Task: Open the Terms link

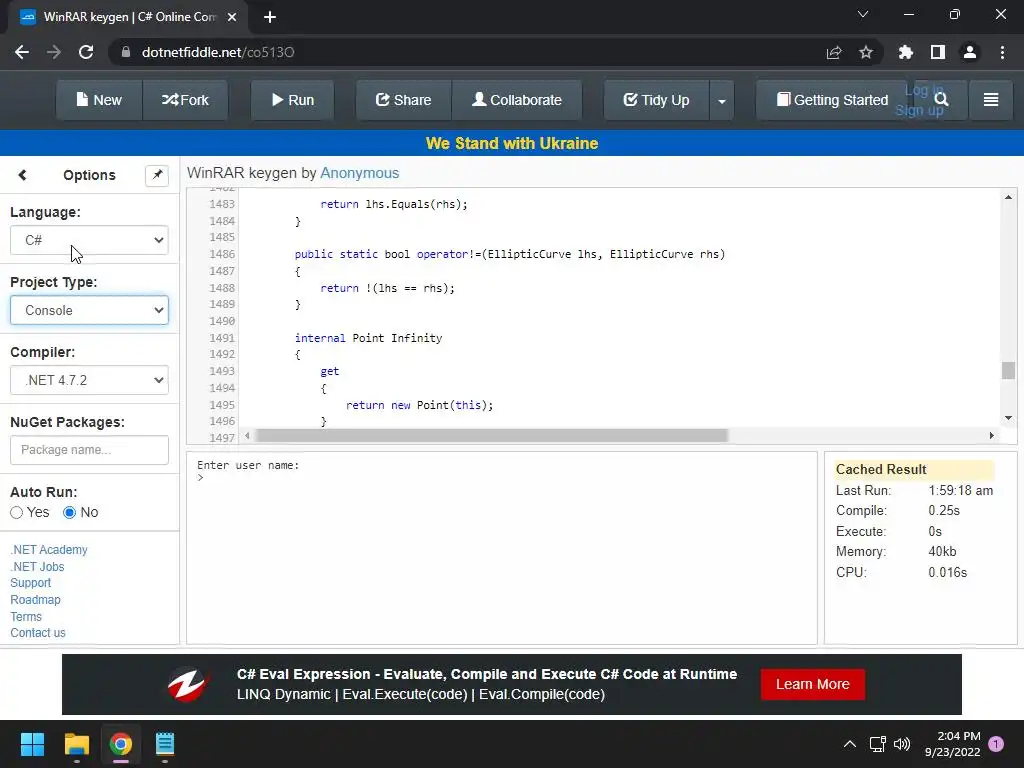Action: 26,616
